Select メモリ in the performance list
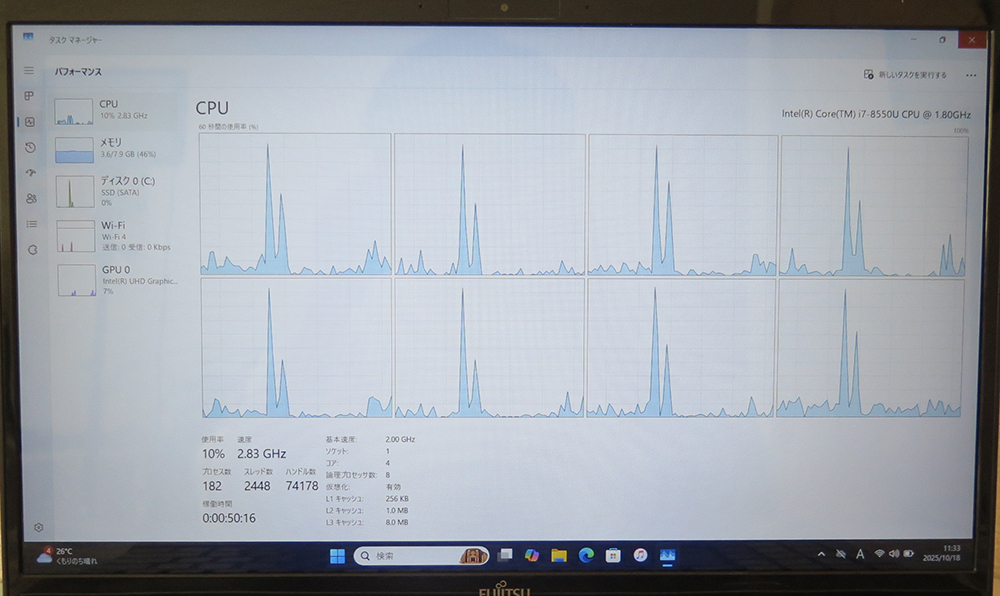 (x=118, y=149)
